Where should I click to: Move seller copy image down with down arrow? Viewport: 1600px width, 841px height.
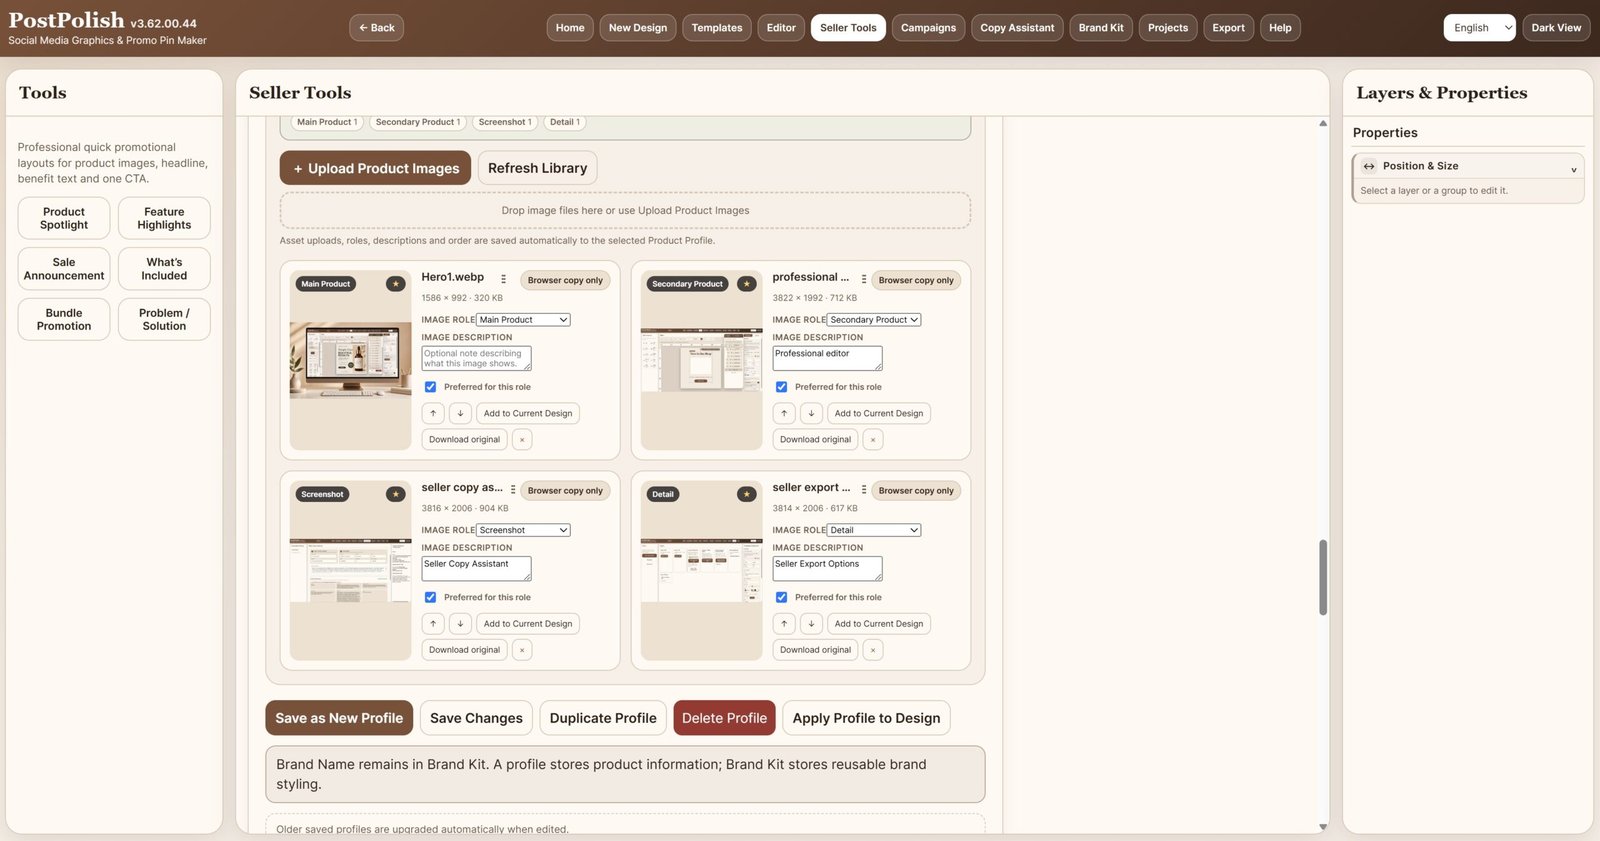pyautogui.click(x=460, y=624)
